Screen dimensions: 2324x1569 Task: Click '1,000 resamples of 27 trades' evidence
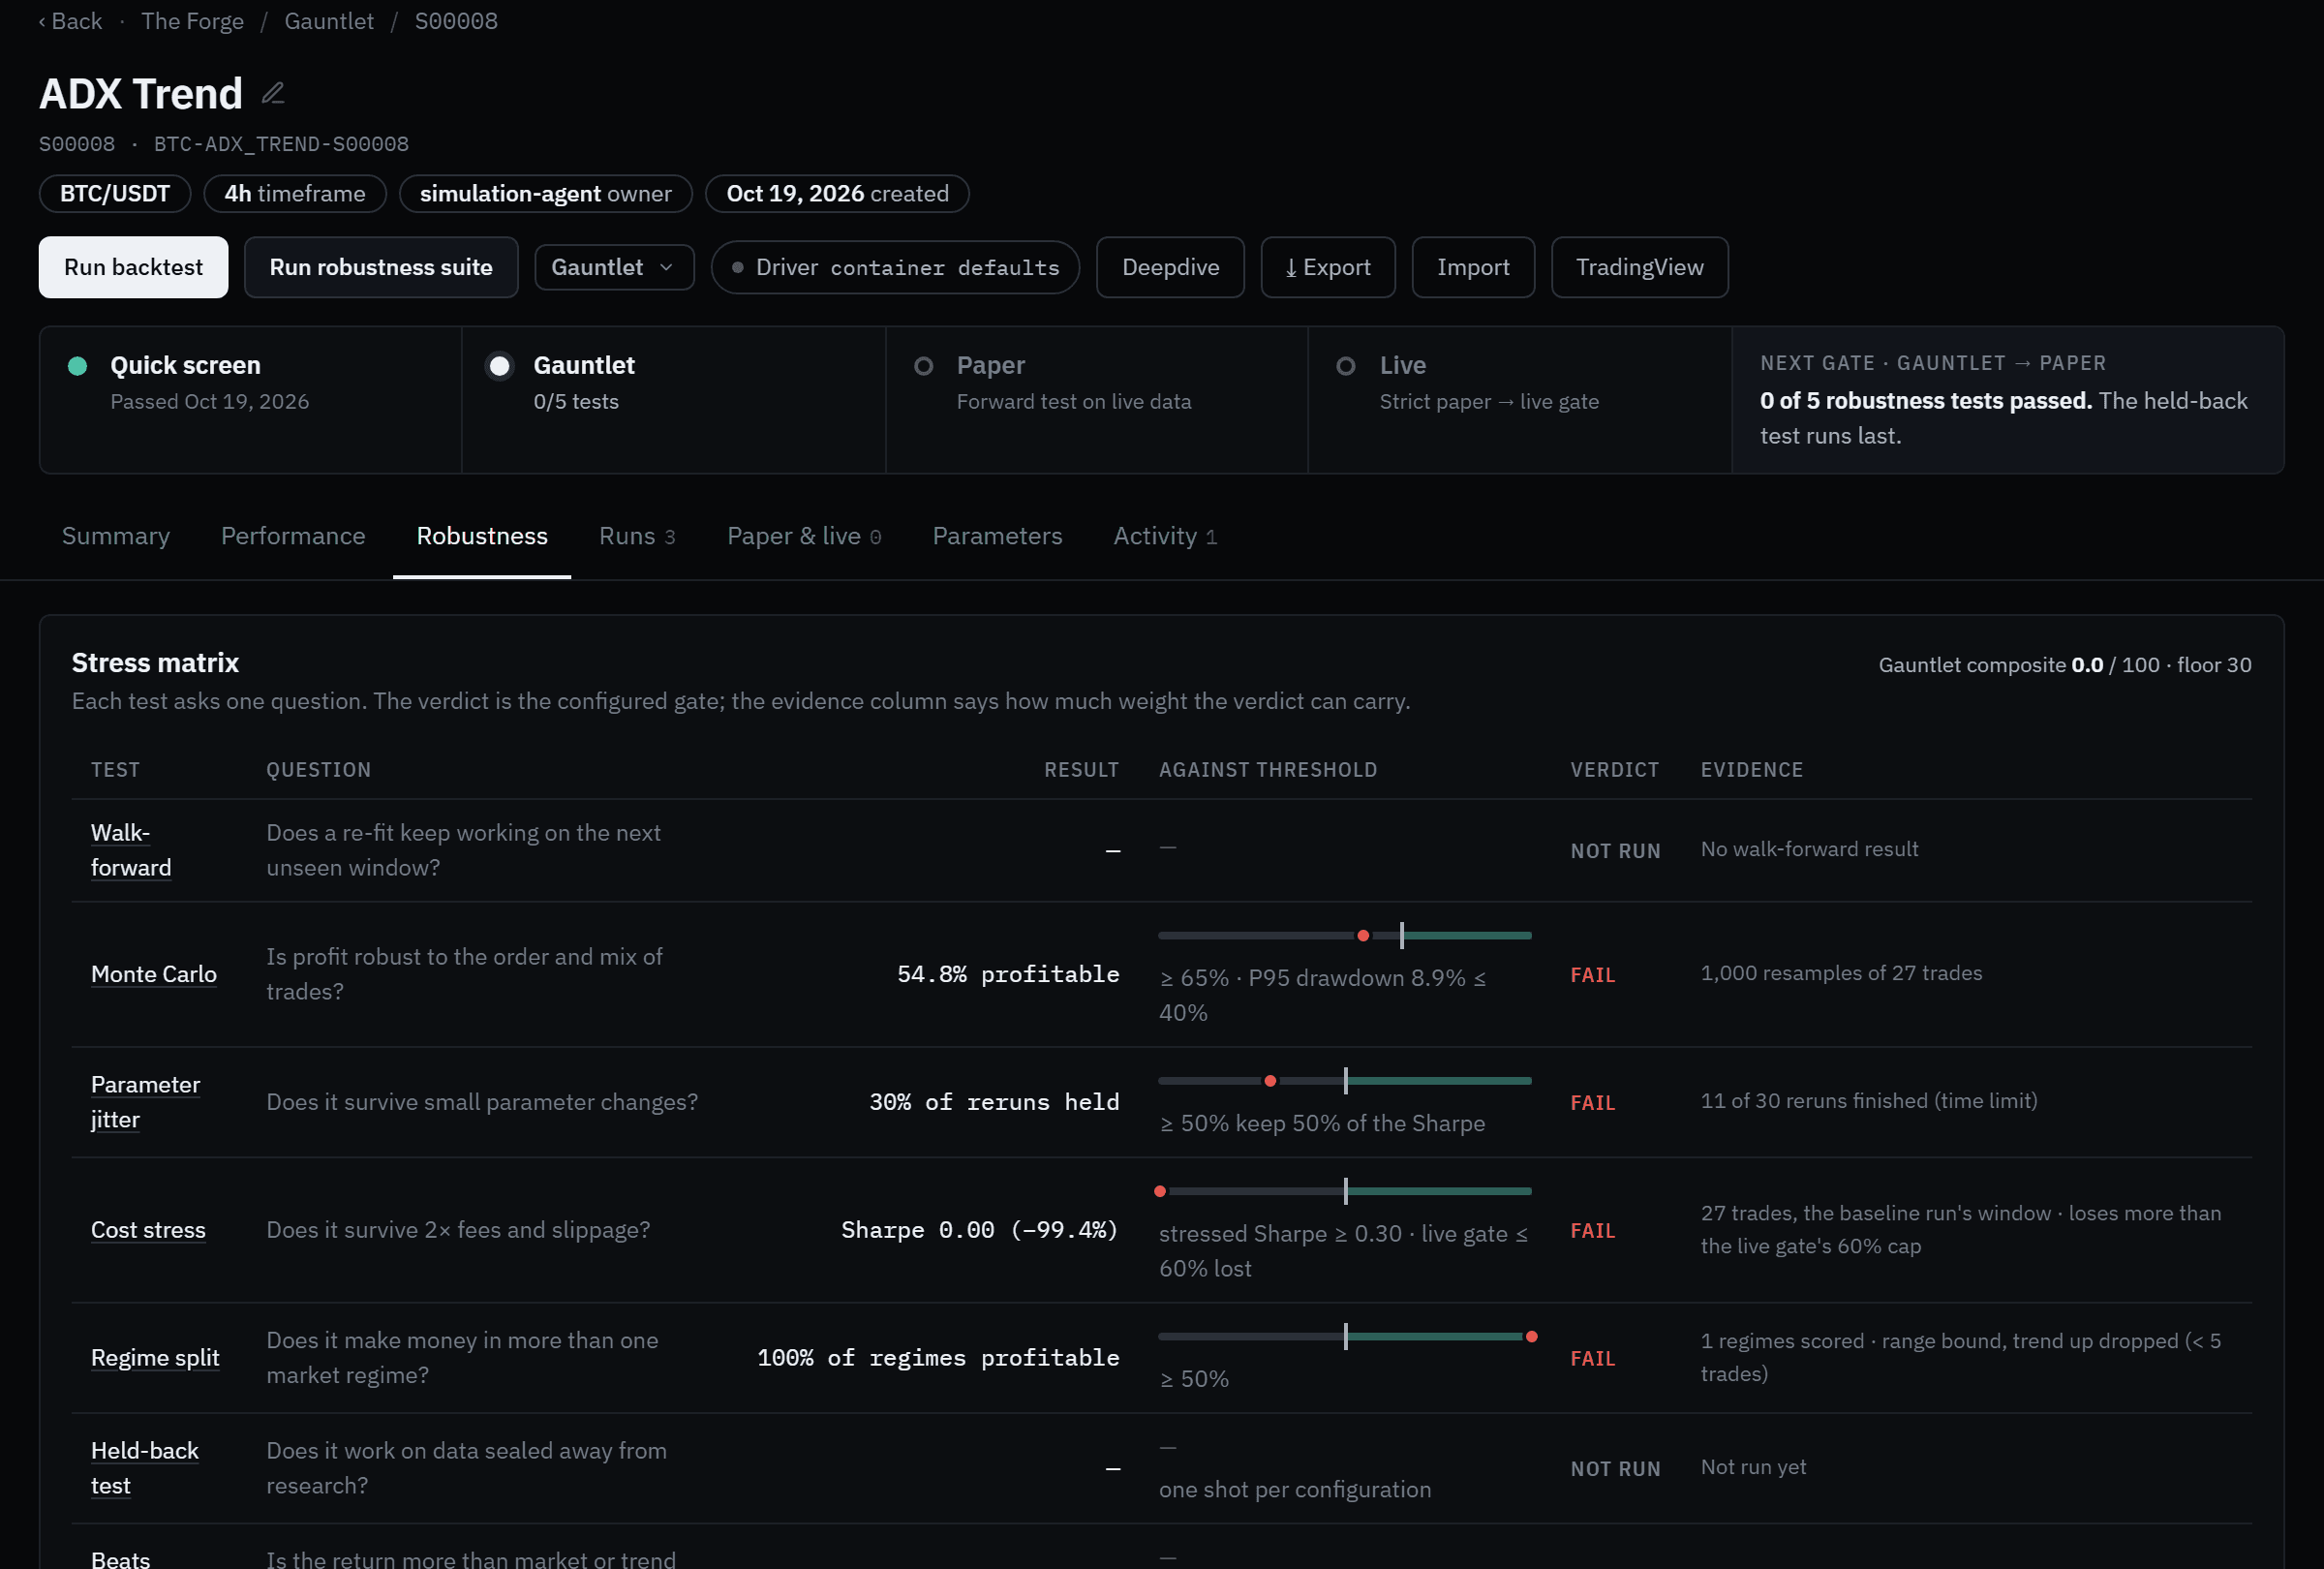(x=1841, y=973)
